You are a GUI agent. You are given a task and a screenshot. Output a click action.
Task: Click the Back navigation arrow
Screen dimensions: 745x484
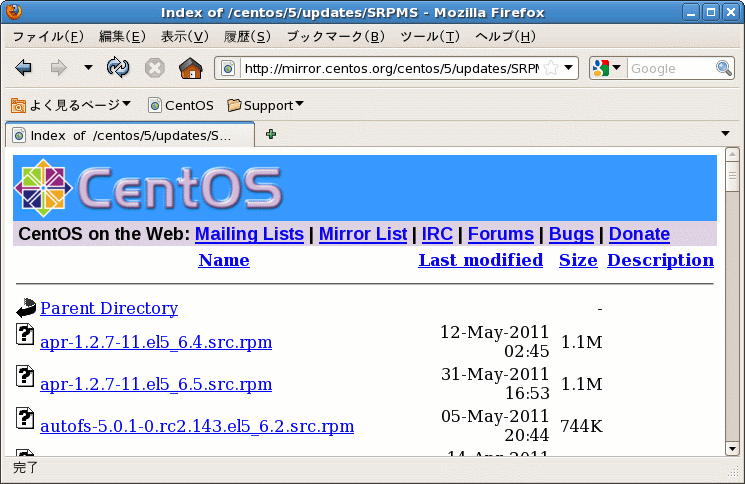24,68
